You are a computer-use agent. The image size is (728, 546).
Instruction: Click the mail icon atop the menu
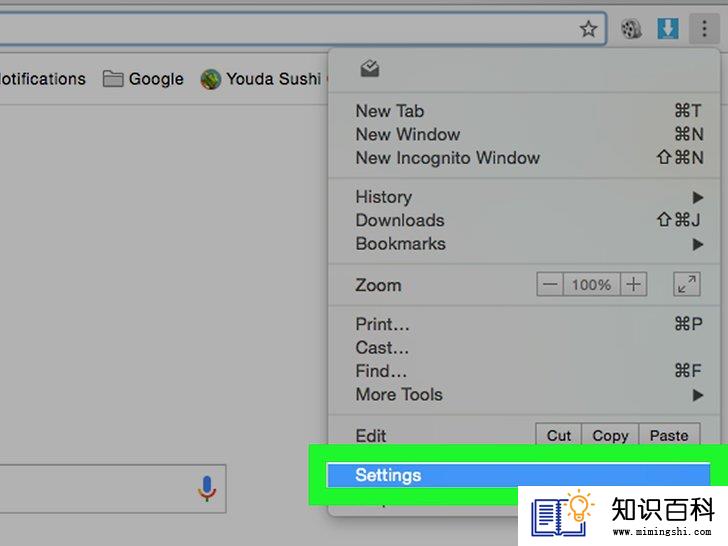point(370,69)
